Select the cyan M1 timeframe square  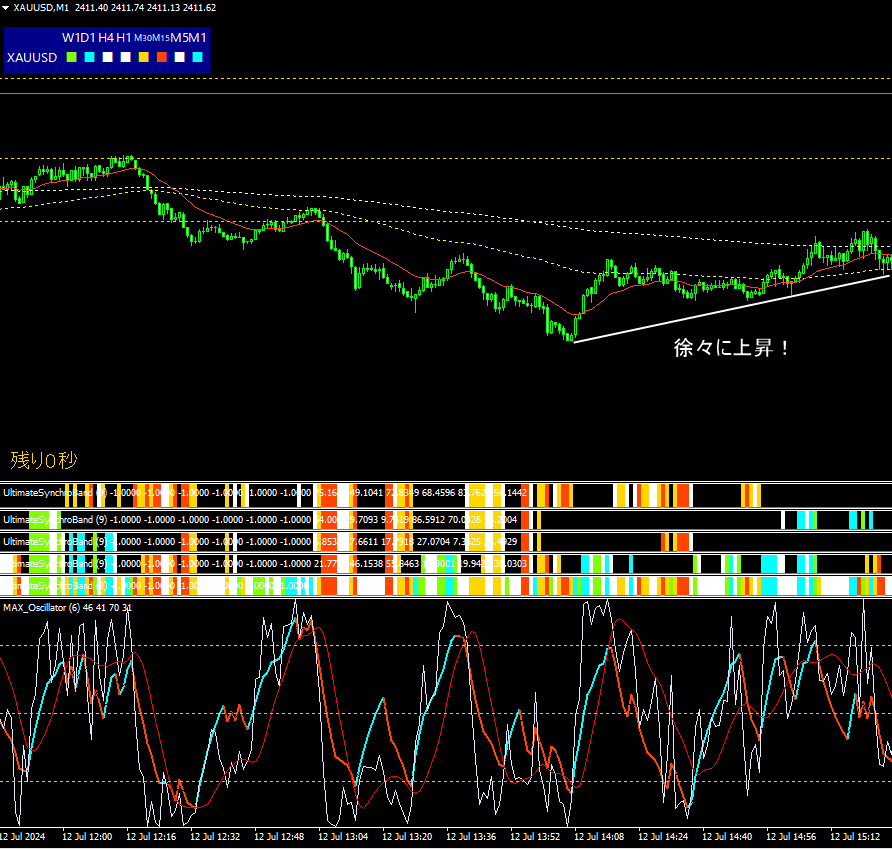(197, 57)
